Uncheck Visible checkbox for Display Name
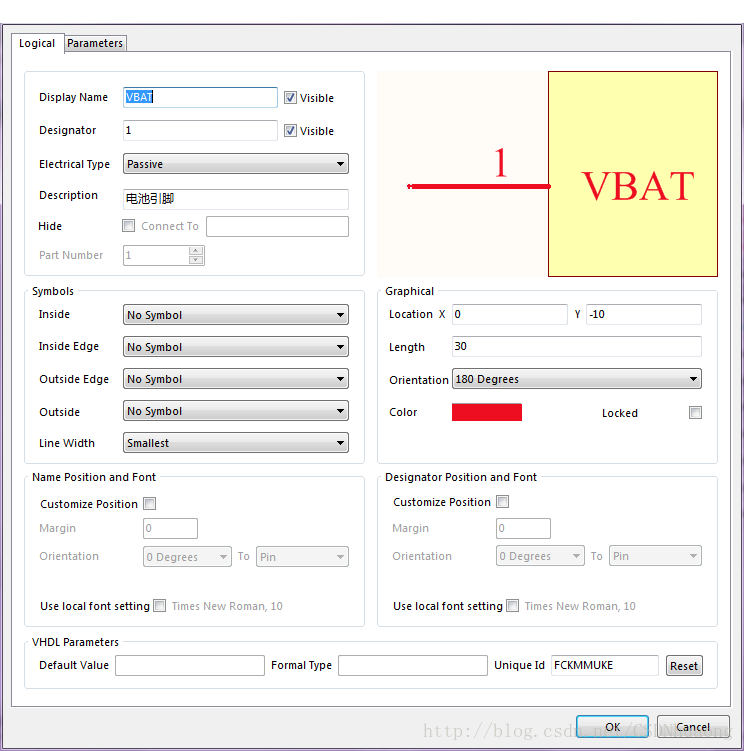The height and width of the screenshot is (751, 744). pos(290,98)
